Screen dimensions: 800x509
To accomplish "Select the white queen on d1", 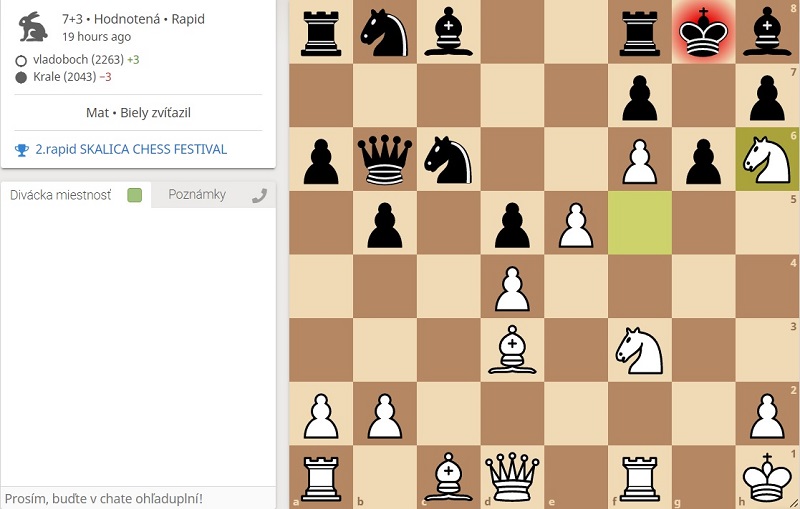I will pyautogui.click(x=513, y=478).
